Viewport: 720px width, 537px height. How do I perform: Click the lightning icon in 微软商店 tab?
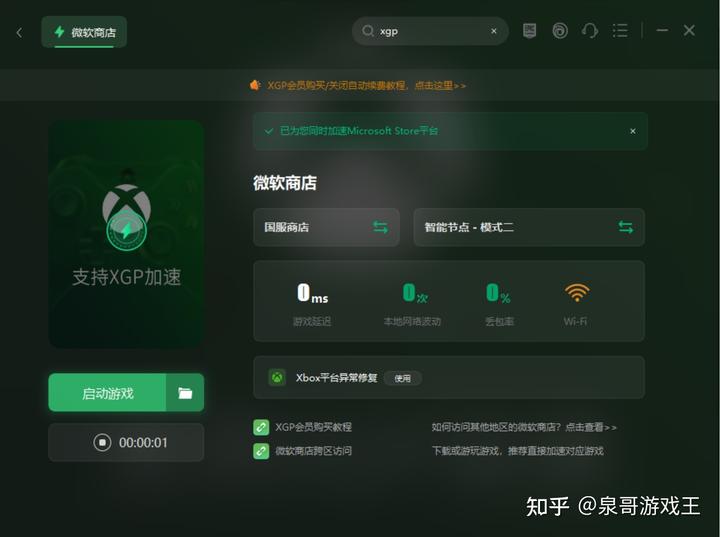pyautogui.click(x=59, y=32)
